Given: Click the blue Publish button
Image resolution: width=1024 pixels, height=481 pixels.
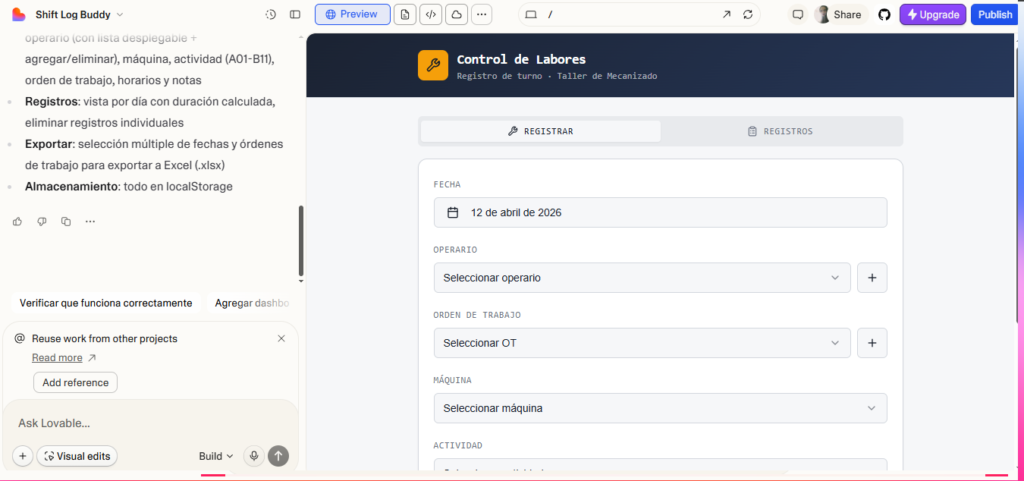Looking at the screenshot, I should 995,14.
